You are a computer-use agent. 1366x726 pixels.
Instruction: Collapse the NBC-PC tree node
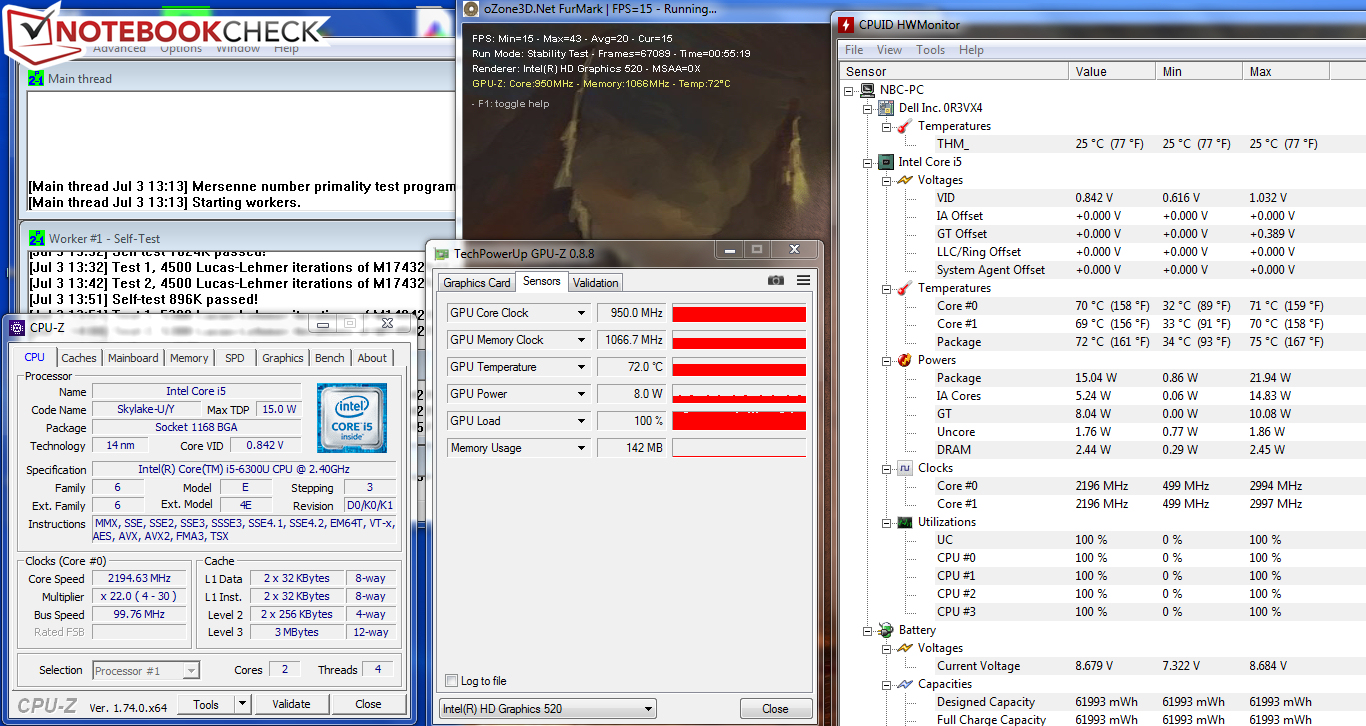851,90
